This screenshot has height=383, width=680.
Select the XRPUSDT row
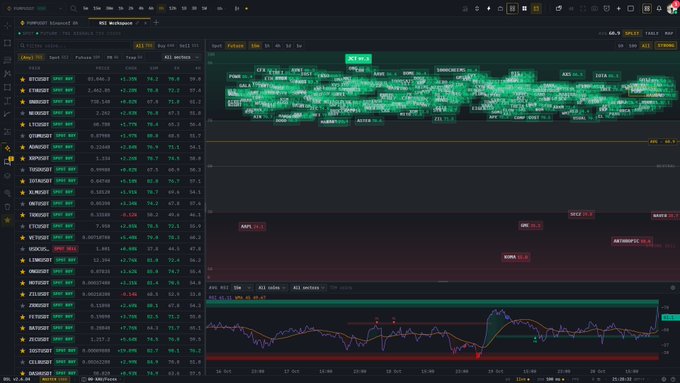point(110,158)
